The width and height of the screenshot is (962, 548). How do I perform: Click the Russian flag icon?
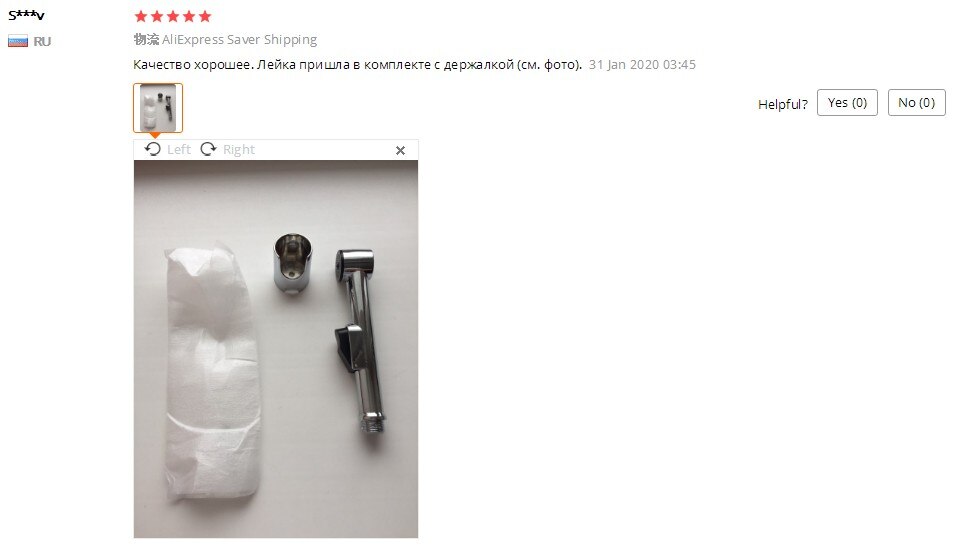click(18, 41)
